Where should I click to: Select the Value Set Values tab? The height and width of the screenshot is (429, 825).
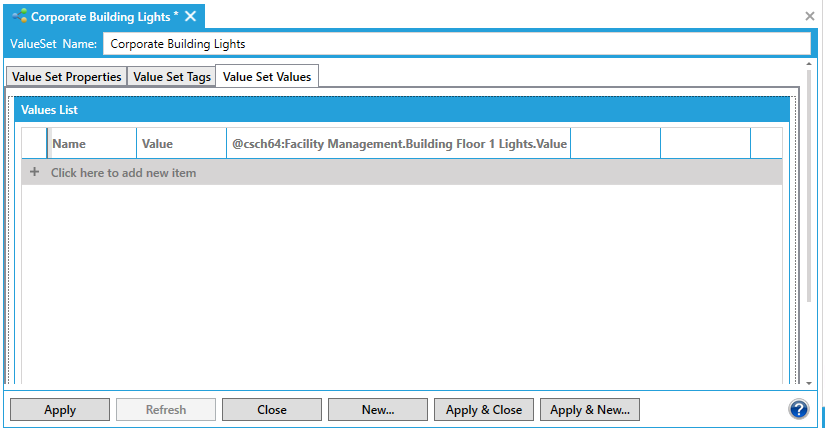coord(267,77)
